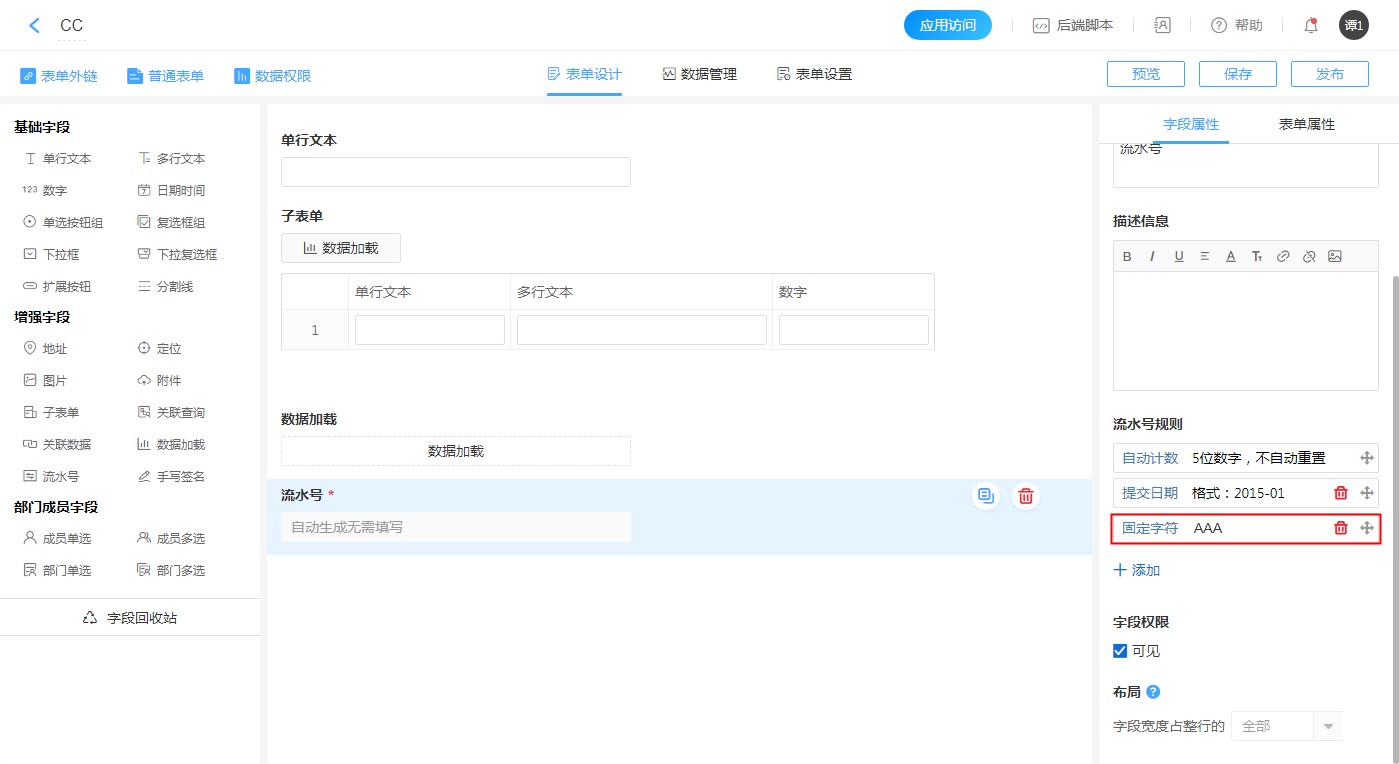Click the 单行文本 input field in form
This screenshot has height=764, width=1399.
455,172
